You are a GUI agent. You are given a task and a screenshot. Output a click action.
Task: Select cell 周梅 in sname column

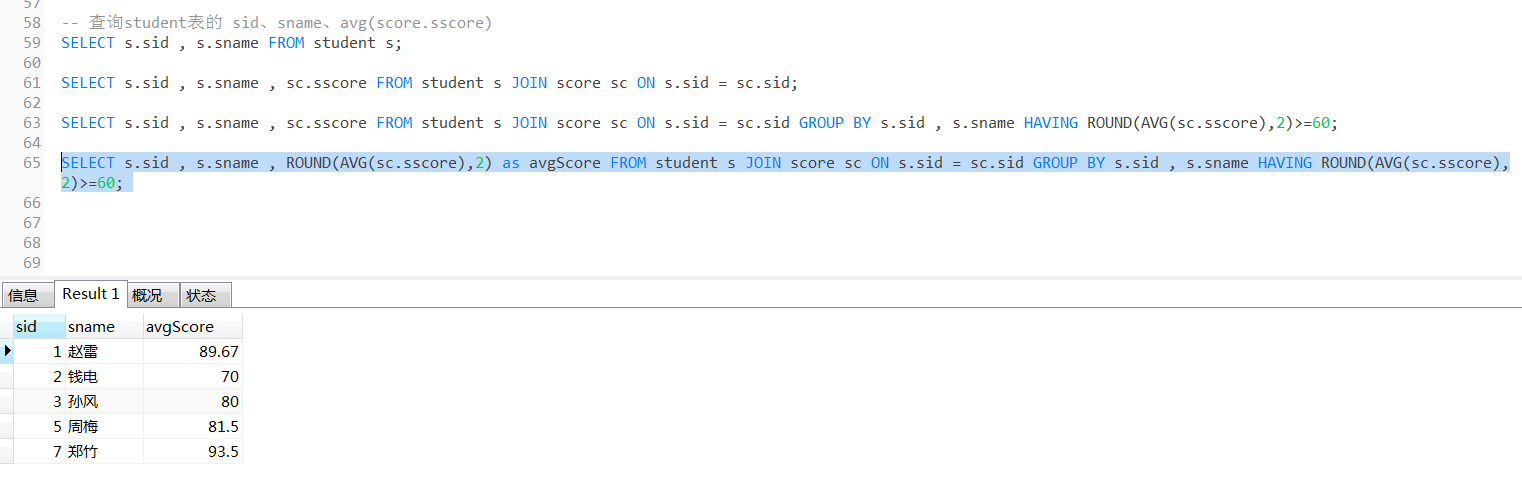tap(105, 426)
